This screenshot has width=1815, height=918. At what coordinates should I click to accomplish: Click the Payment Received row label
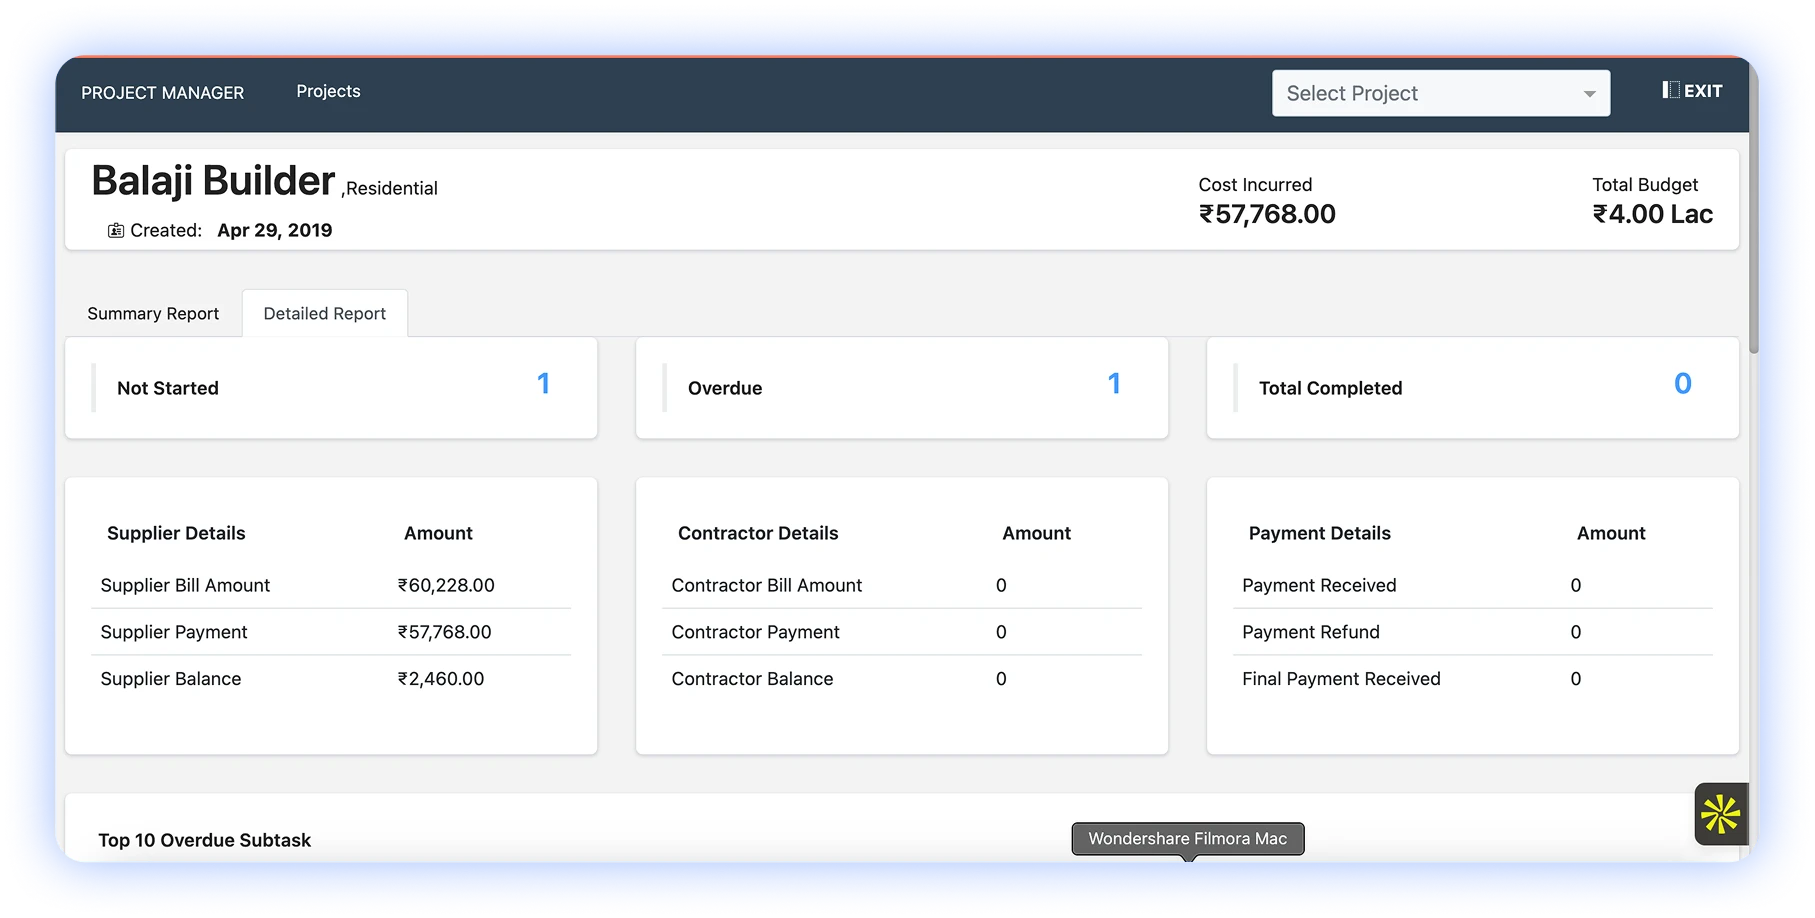(x=1319, y=585)
